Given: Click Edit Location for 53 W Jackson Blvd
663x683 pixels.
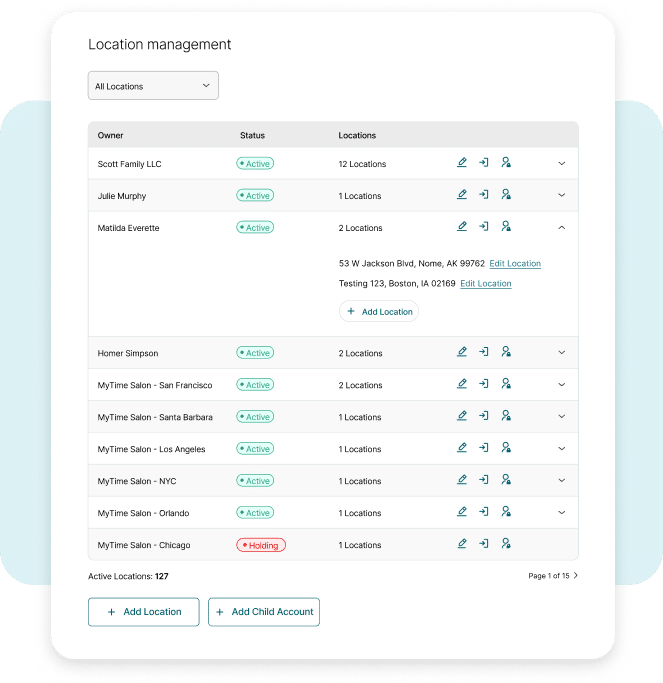Looking at the screenshot, I should coord(515,264).
